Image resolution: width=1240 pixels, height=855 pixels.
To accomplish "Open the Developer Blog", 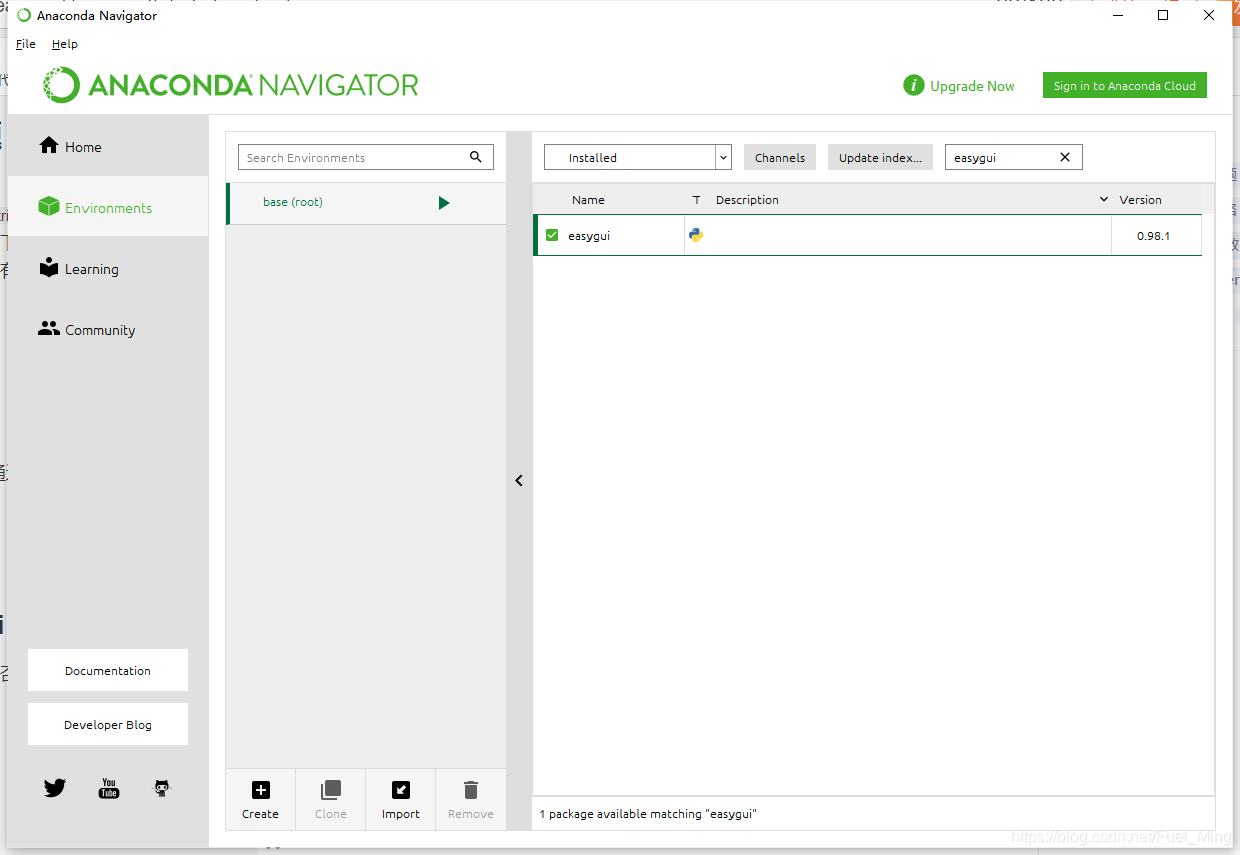I will (x=108, y=724).
